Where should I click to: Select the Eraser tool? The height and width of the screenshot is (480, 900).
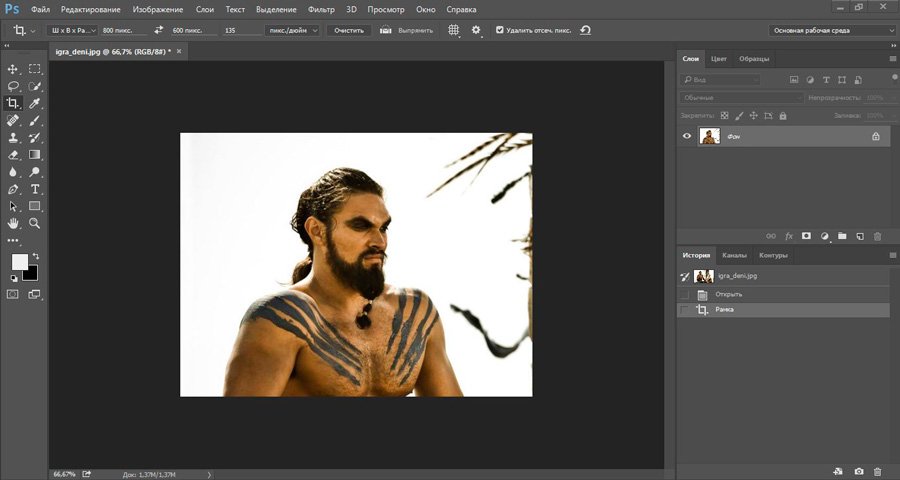[x=12, y=154]
